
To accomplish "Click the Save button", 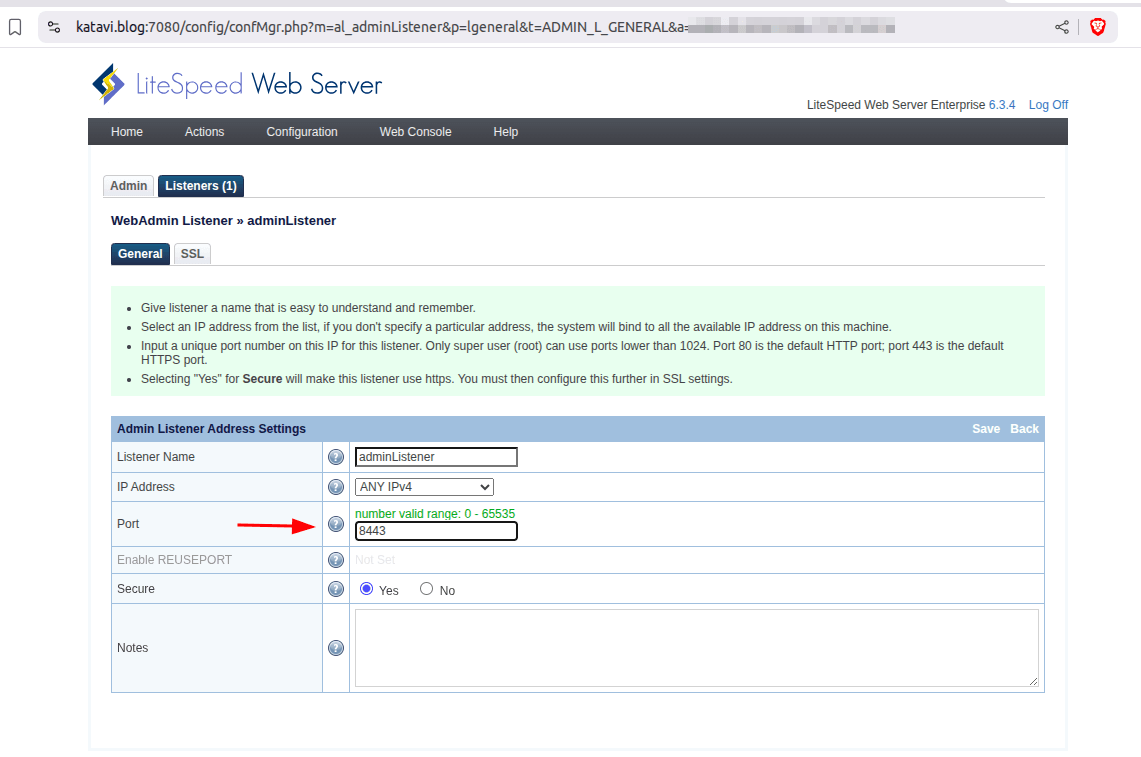I will coord(985,428).
